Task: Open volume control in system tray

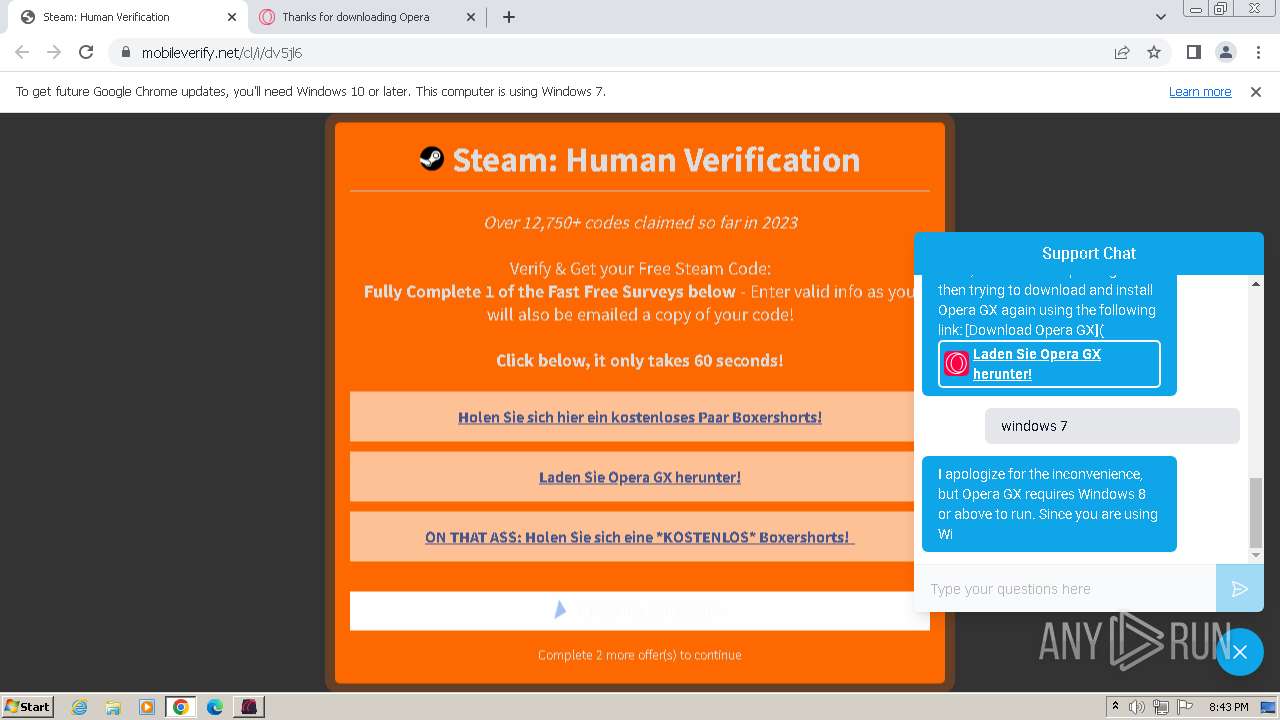Action: (x=1137, y=707)
